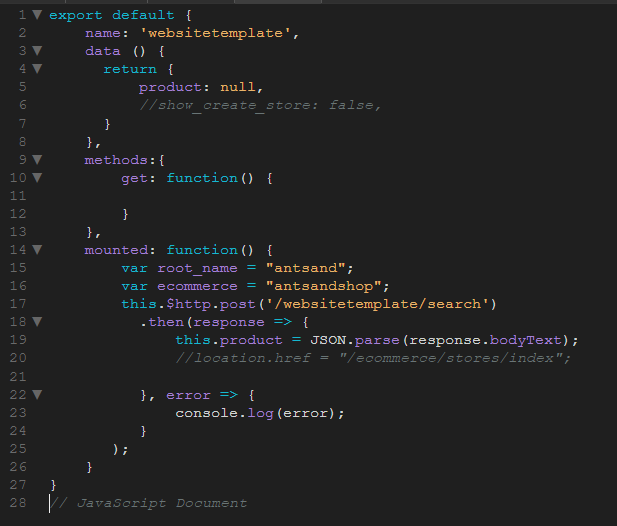Click the 'root_name' variable on line 15
The width and height of the screenshot is (617, 526).
197,269
